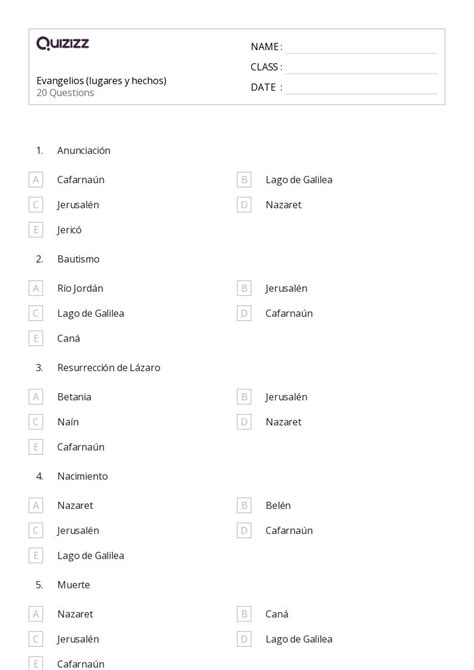This screenshot has height=670, width=474.
Task: Check option E Caná under Bautismo
Action: [x=36, y=338]
